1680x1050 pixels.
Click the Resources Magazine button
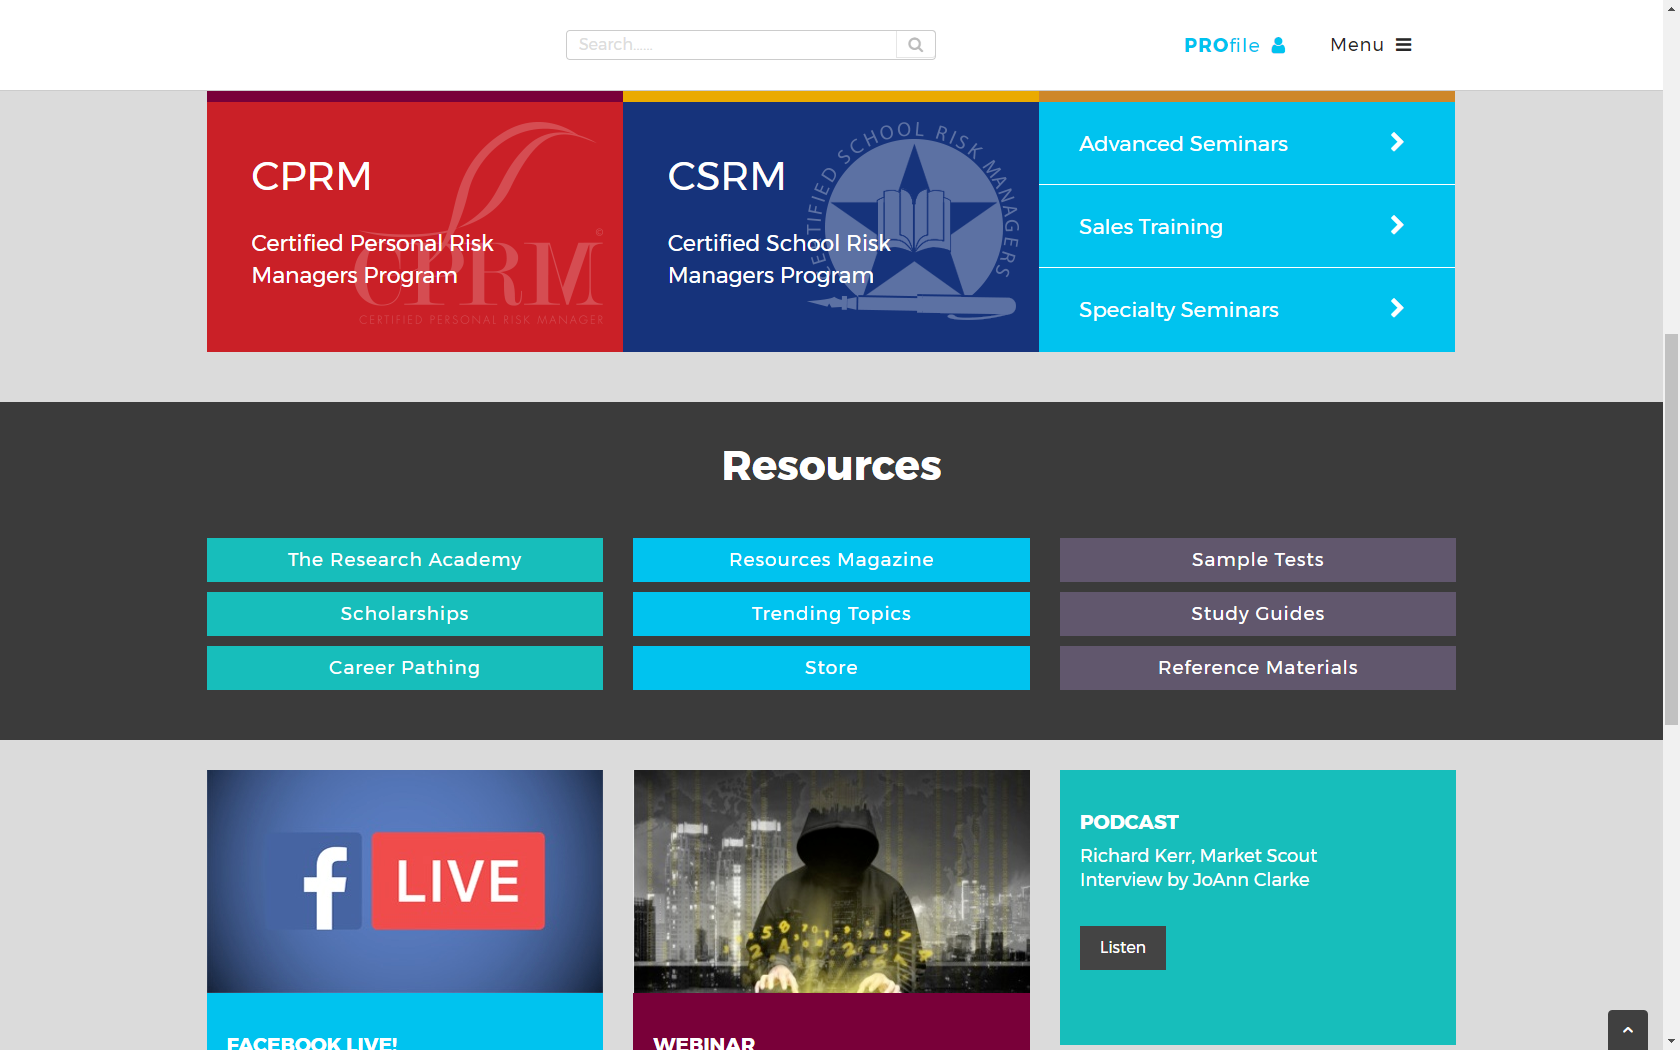coord(831,560)
